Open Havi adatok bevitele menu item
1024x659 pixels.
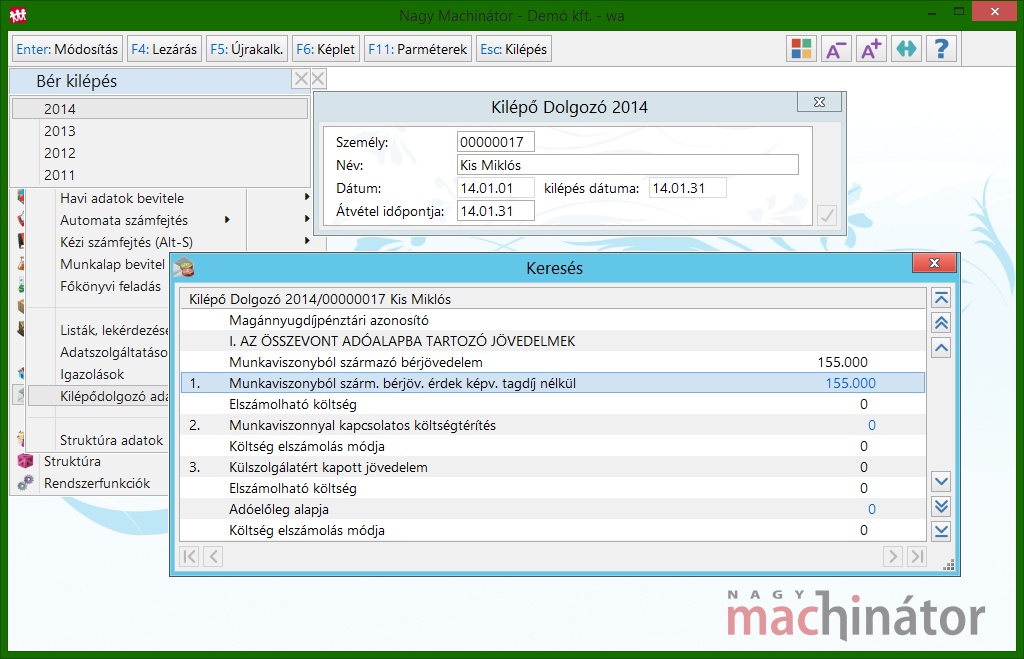click(x=122, y=198)
